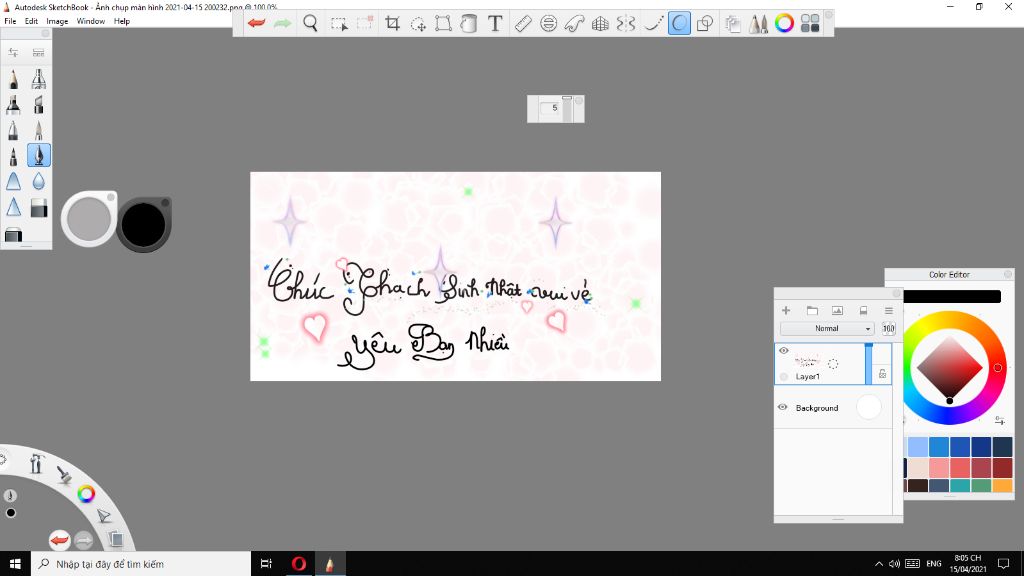The image size is (1024, 576).
Task: Hide Layer1 using its eye icon
Action: (784, 351)
